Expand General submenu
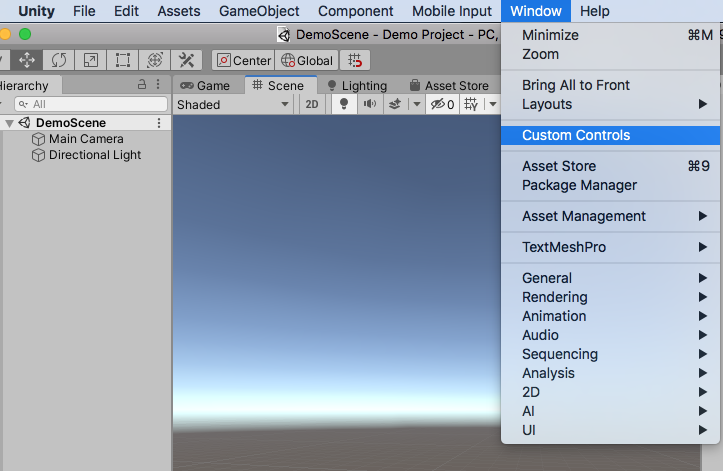Screen dimensions: 723x471 610,278
